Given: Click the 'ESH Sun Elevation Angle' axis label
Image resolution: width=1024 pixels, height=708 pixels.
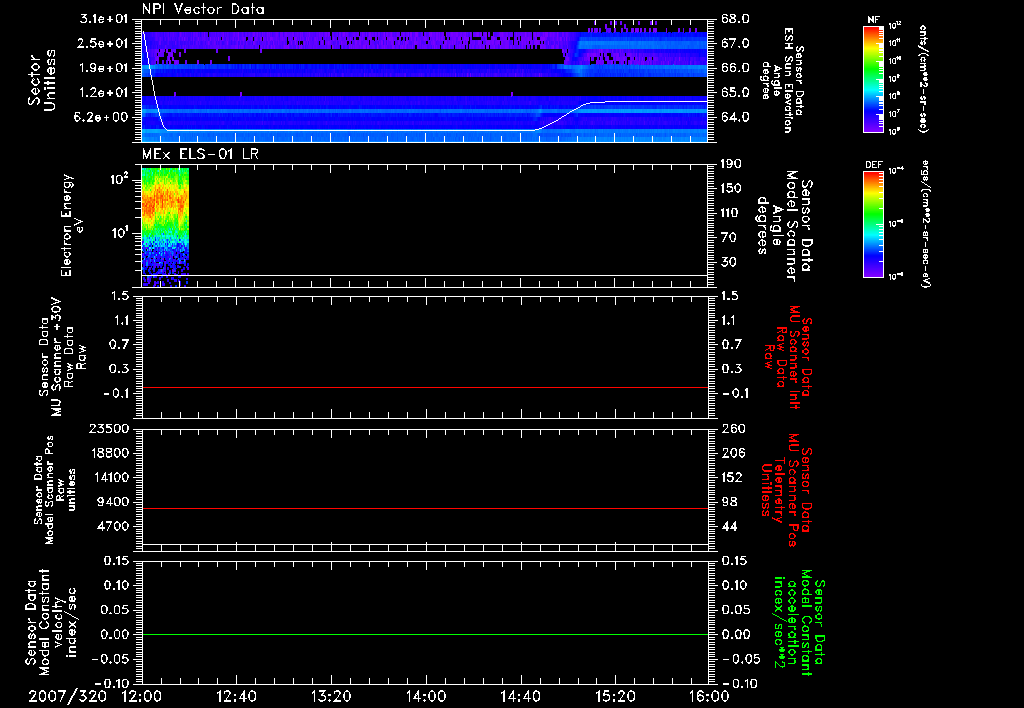Looking at the screenshot, I should 782,80.
